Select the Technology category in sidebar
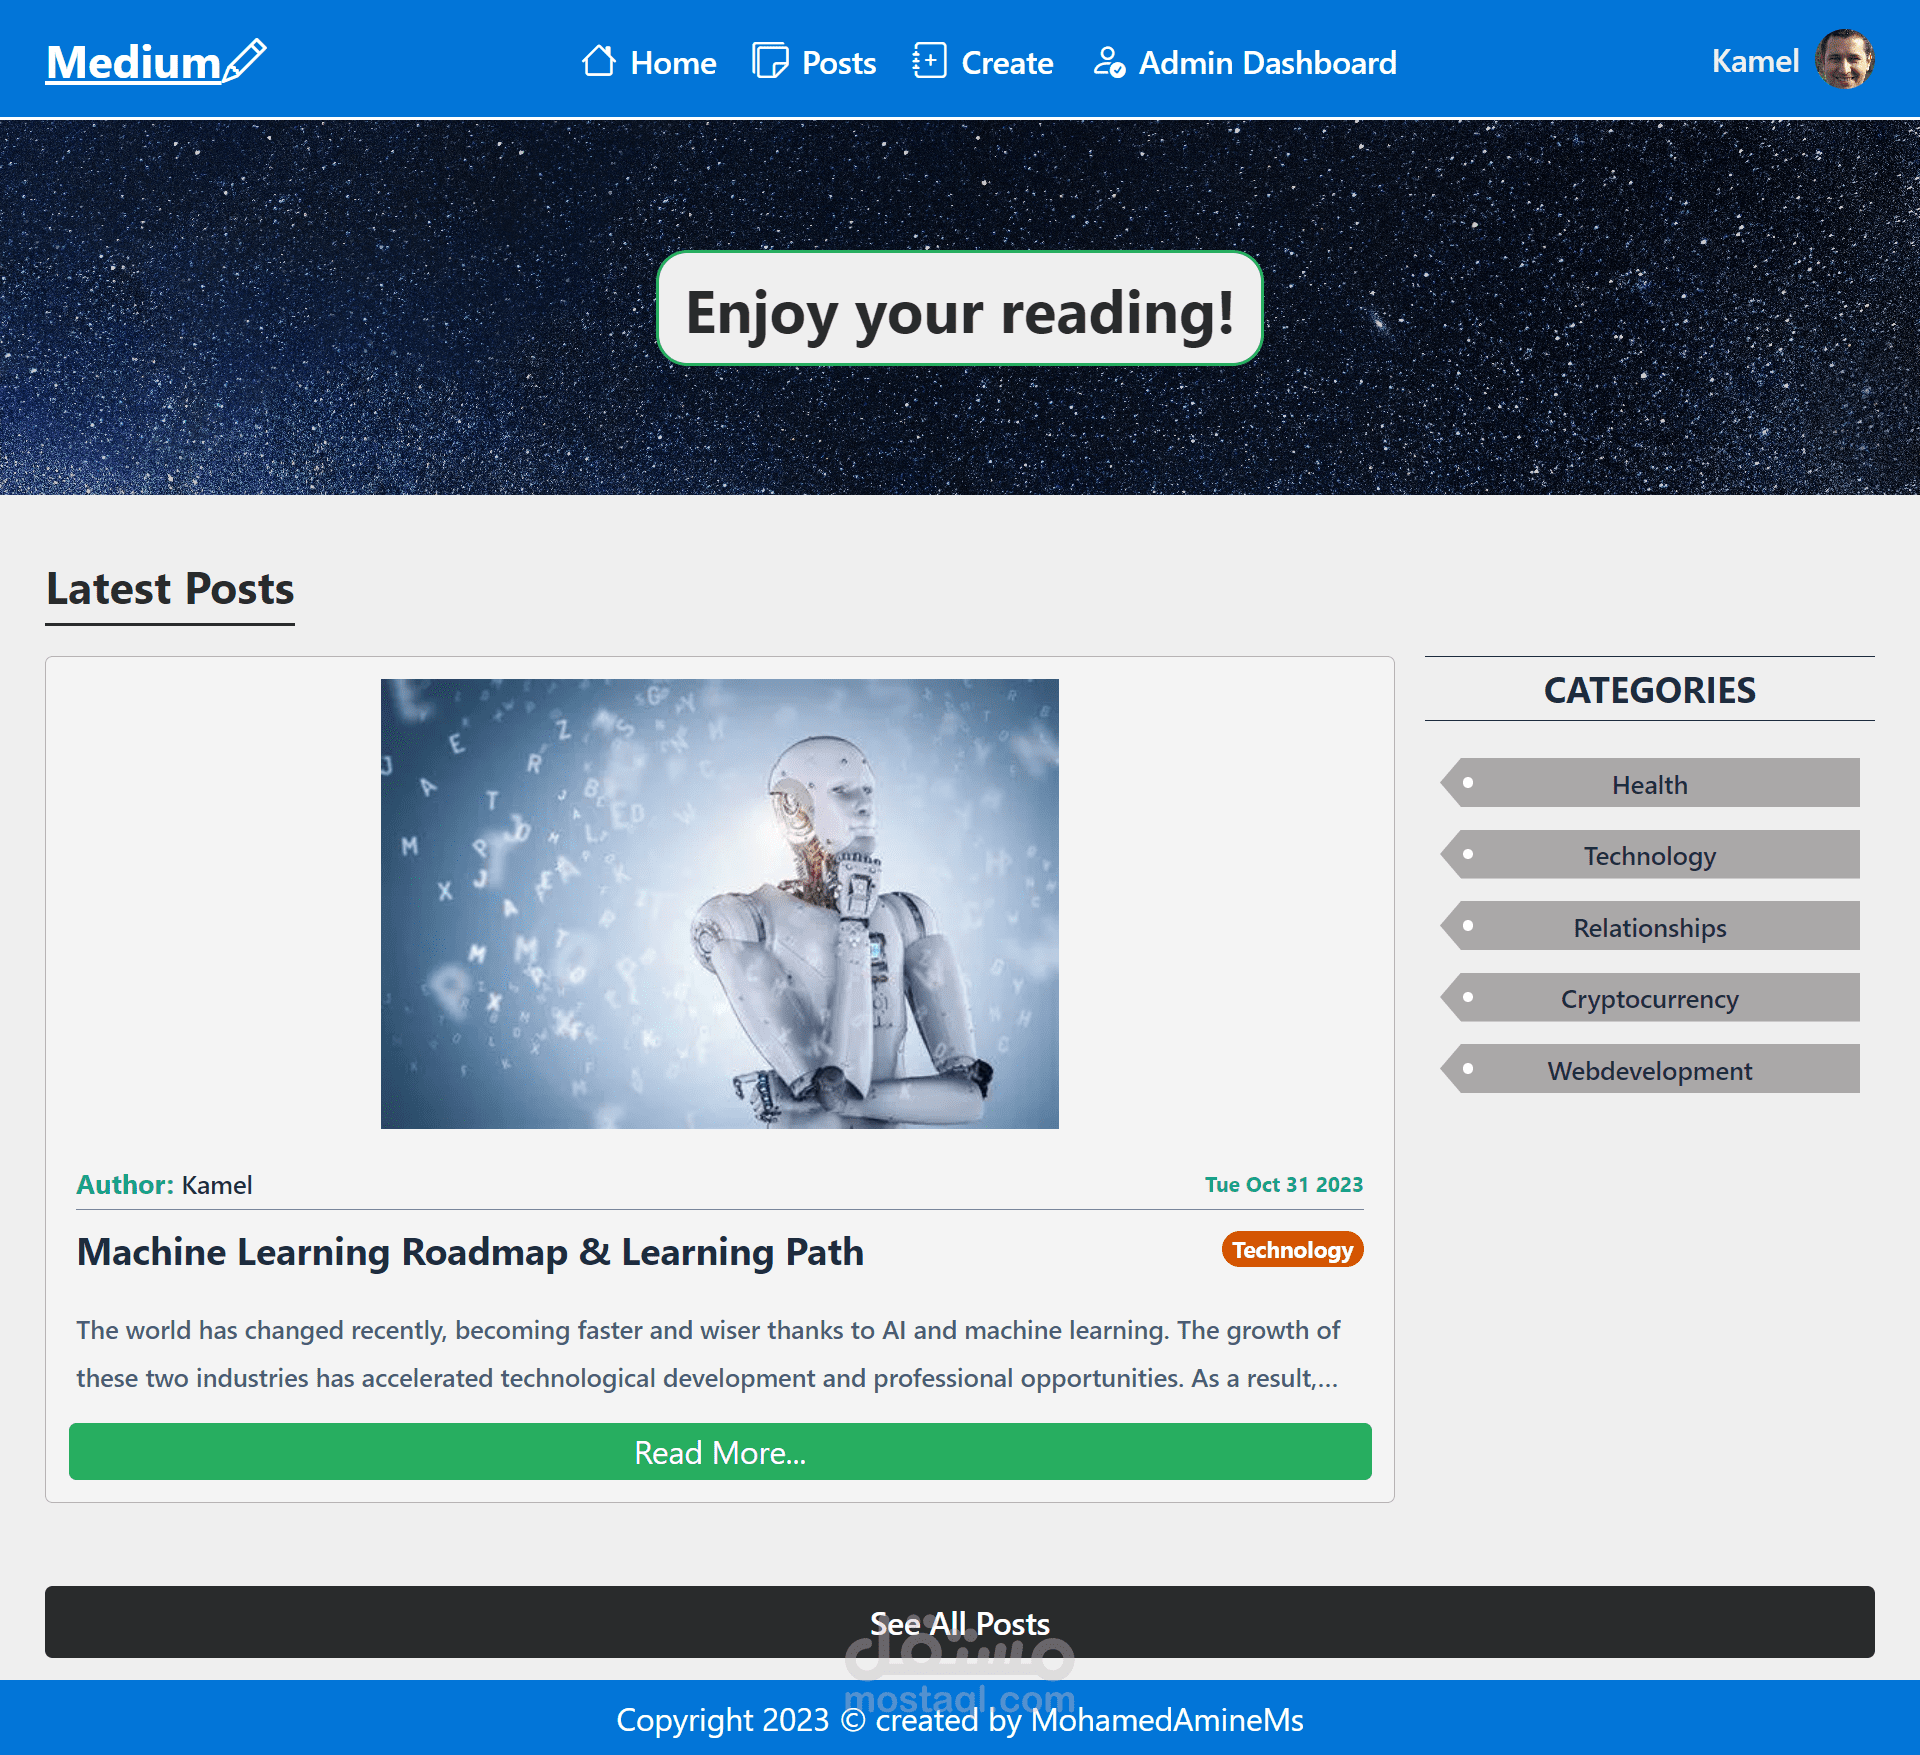 click(1649, 855)
